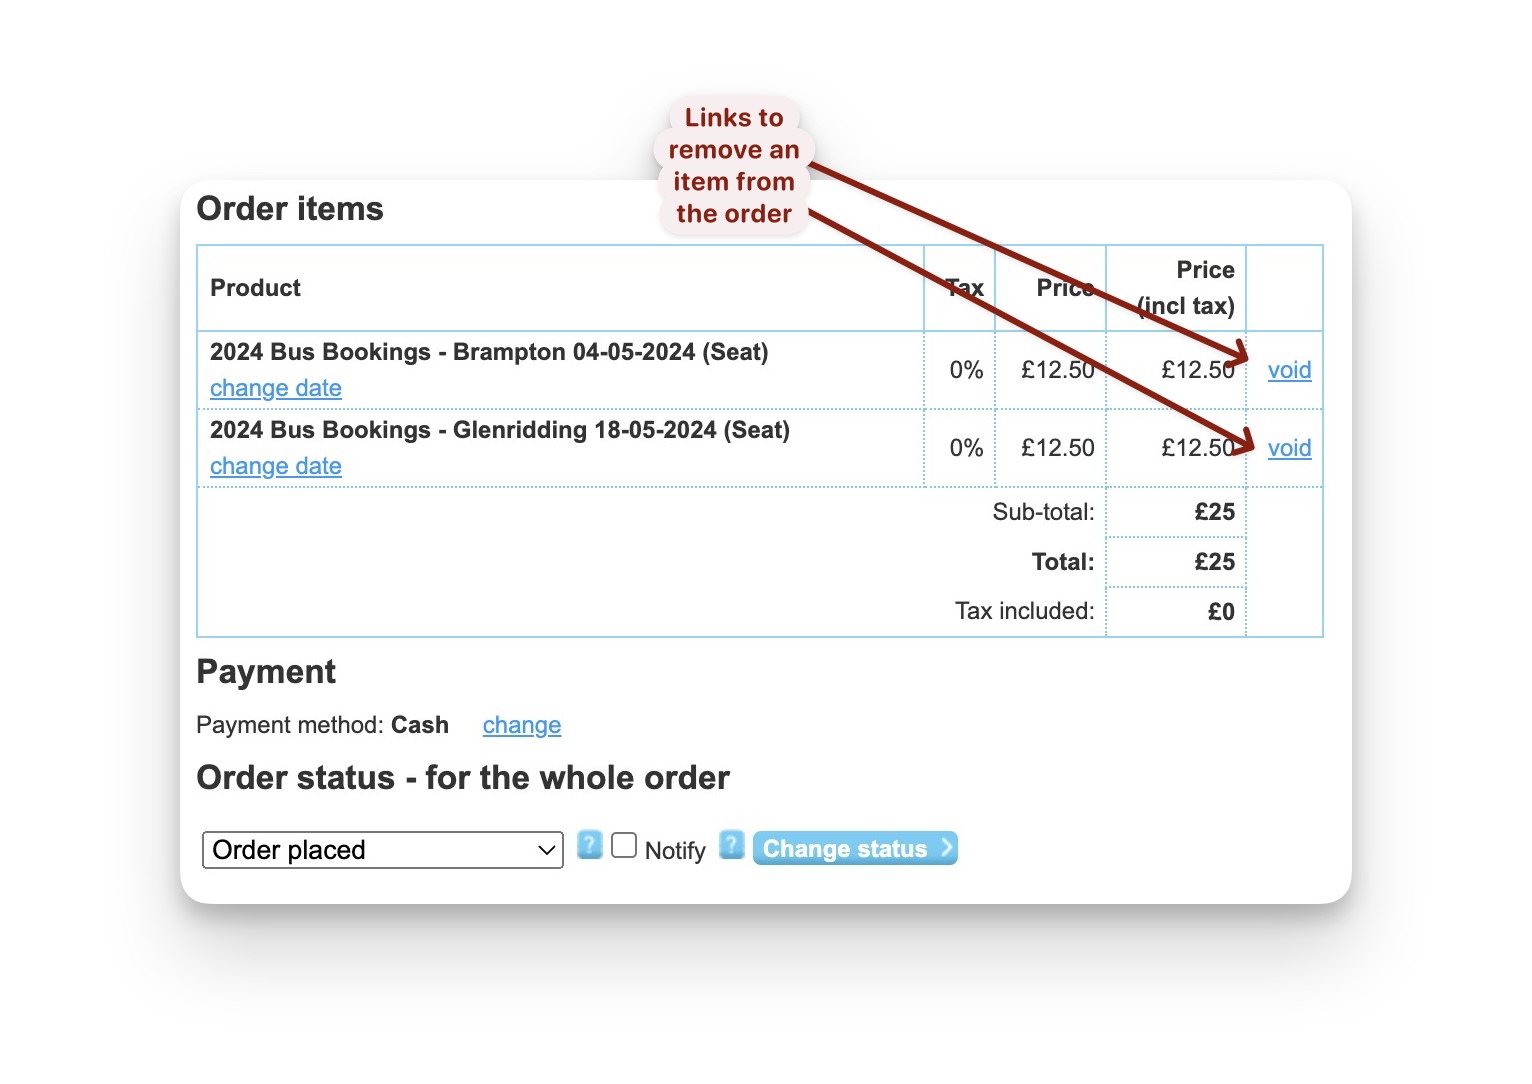The width and height of the screenshot is (1532, 1084).
Task: Enable the Notify checkbox
Action: [x=624, y=845]
